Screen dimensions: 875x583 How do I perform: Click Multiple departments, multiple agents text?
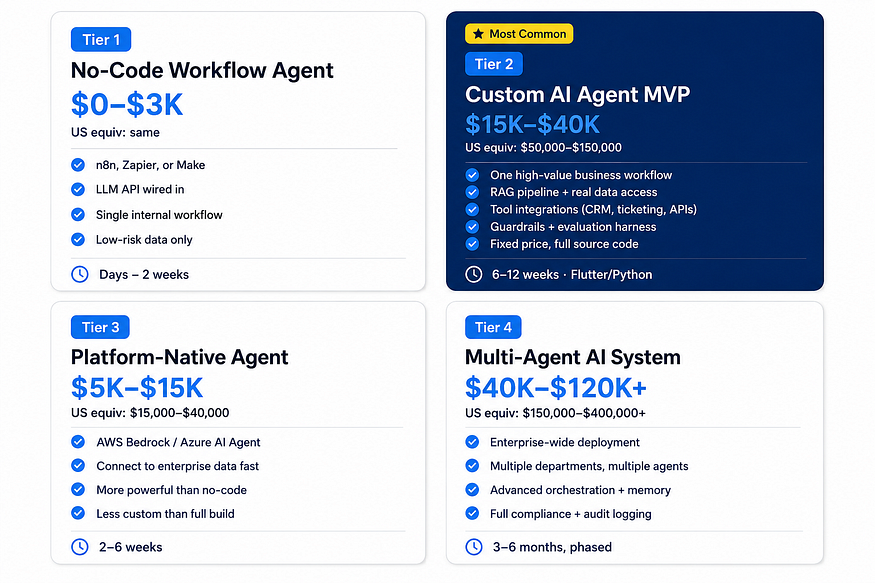point(589,466)
